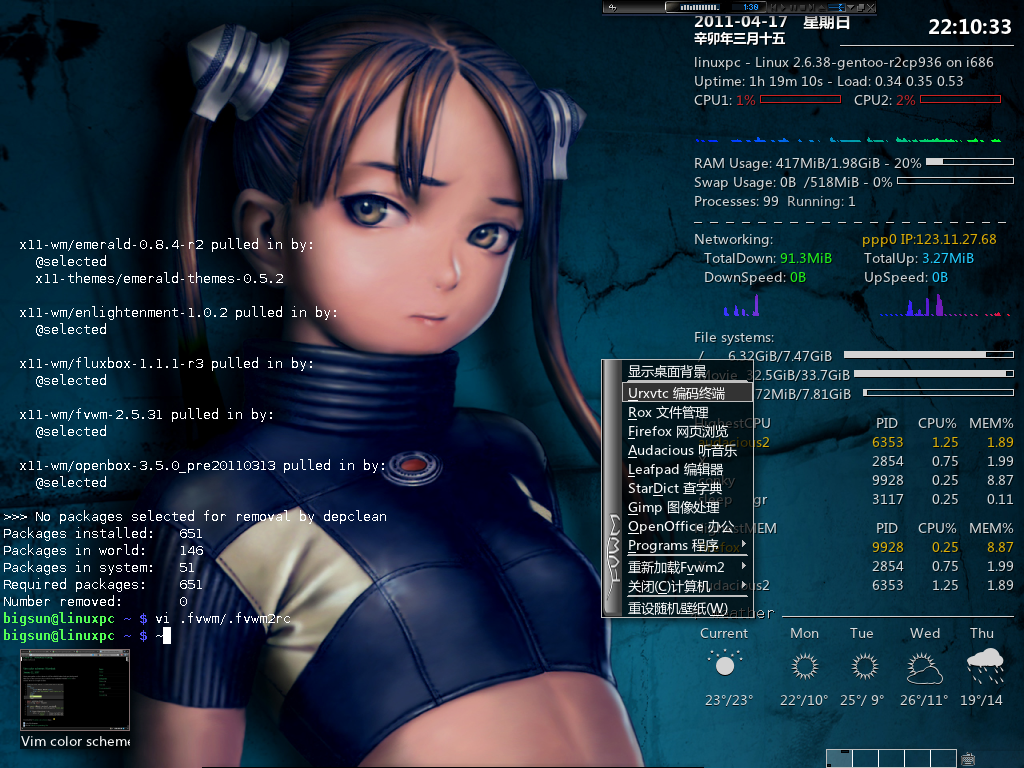1024x768 pixels.
Task: Expand the Programs 程序 submenu arrow
Action: click(744, 543)
